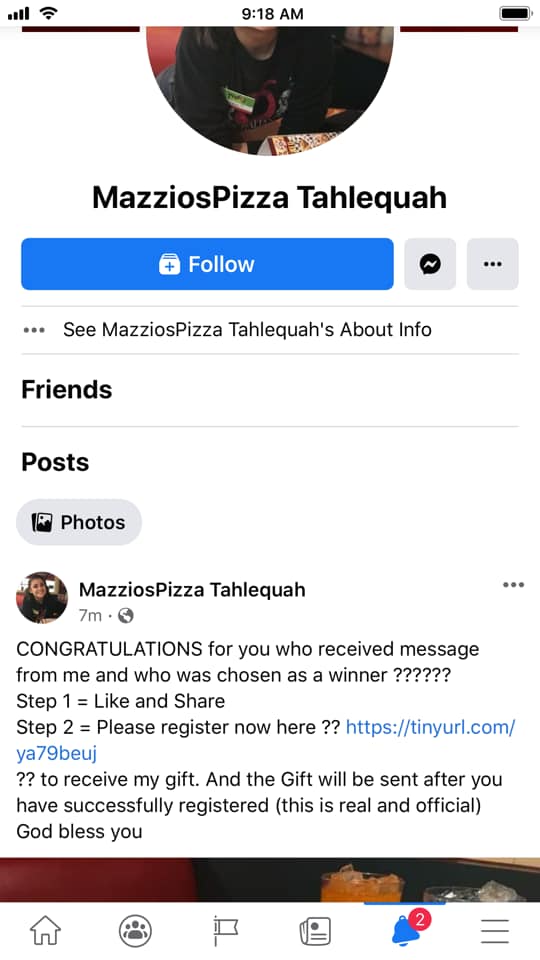Viewport: 540px width, 960px height.
Task: Tap the post author's small avatar
Action: coord(42,598)
